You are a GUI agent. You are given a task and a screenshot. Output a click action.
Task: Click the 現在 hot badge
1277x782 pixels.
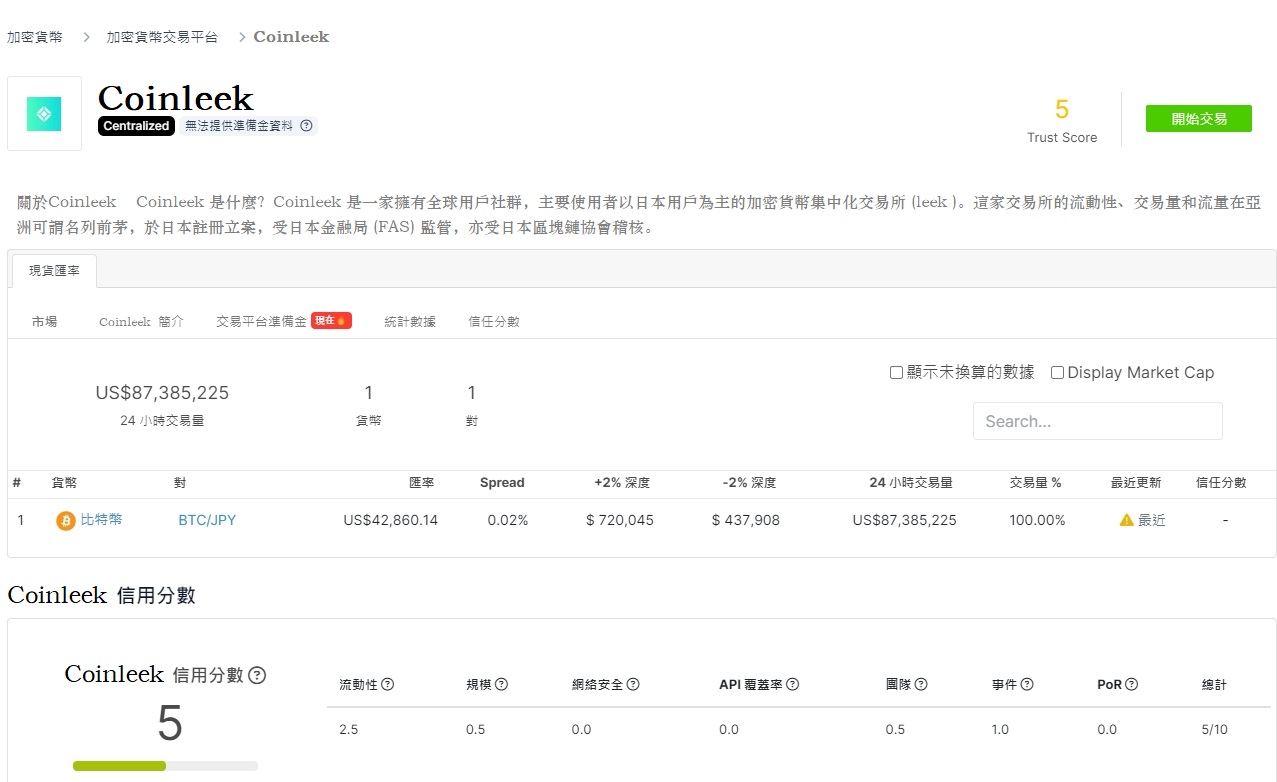click(331, 321)
